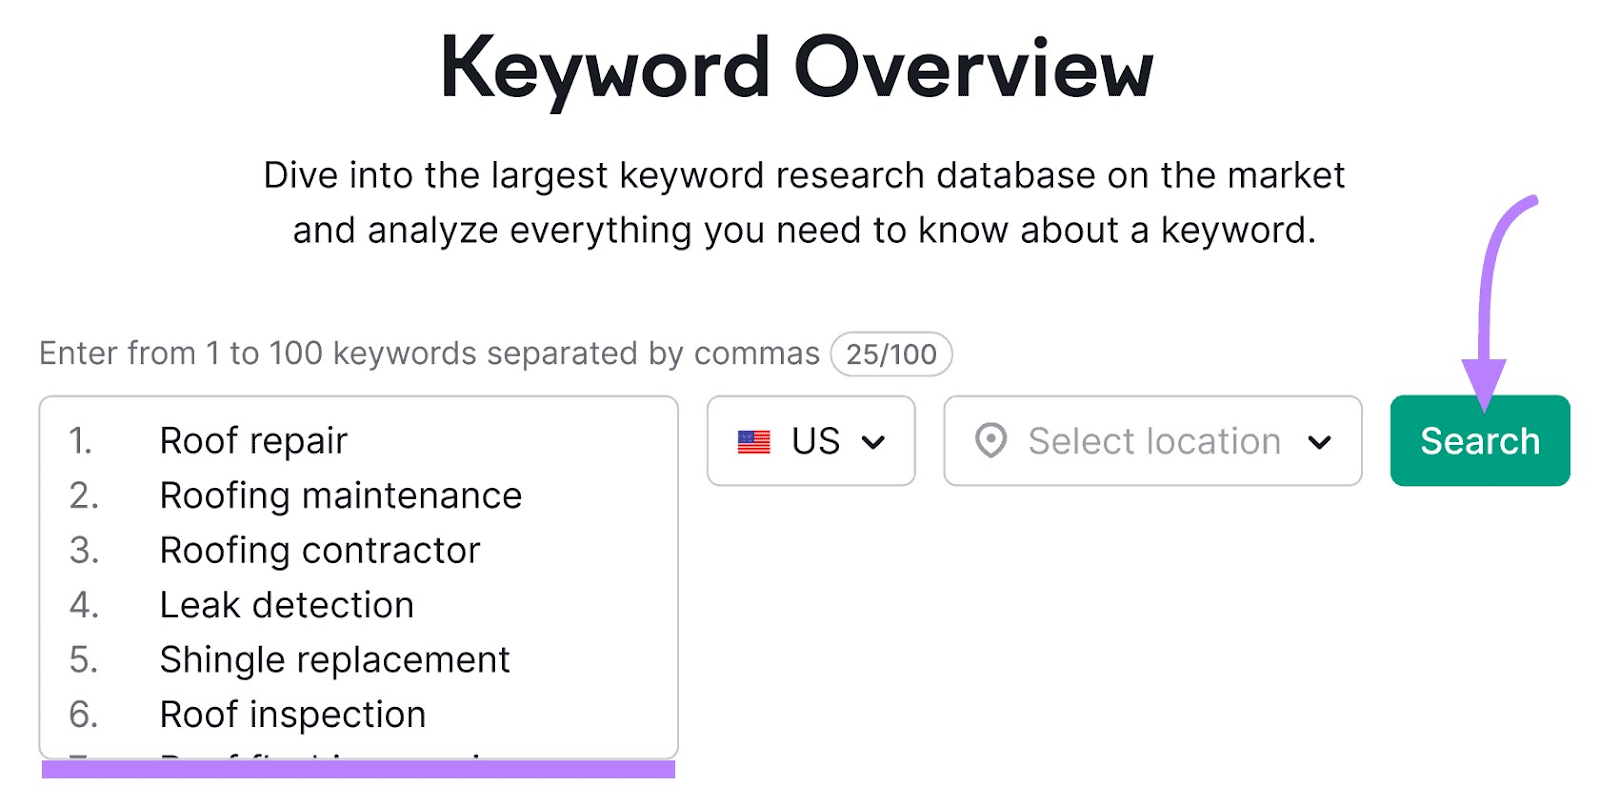Click the Shingle replacement keyword entry
The image size is (1600, 808).
point(334,660)
